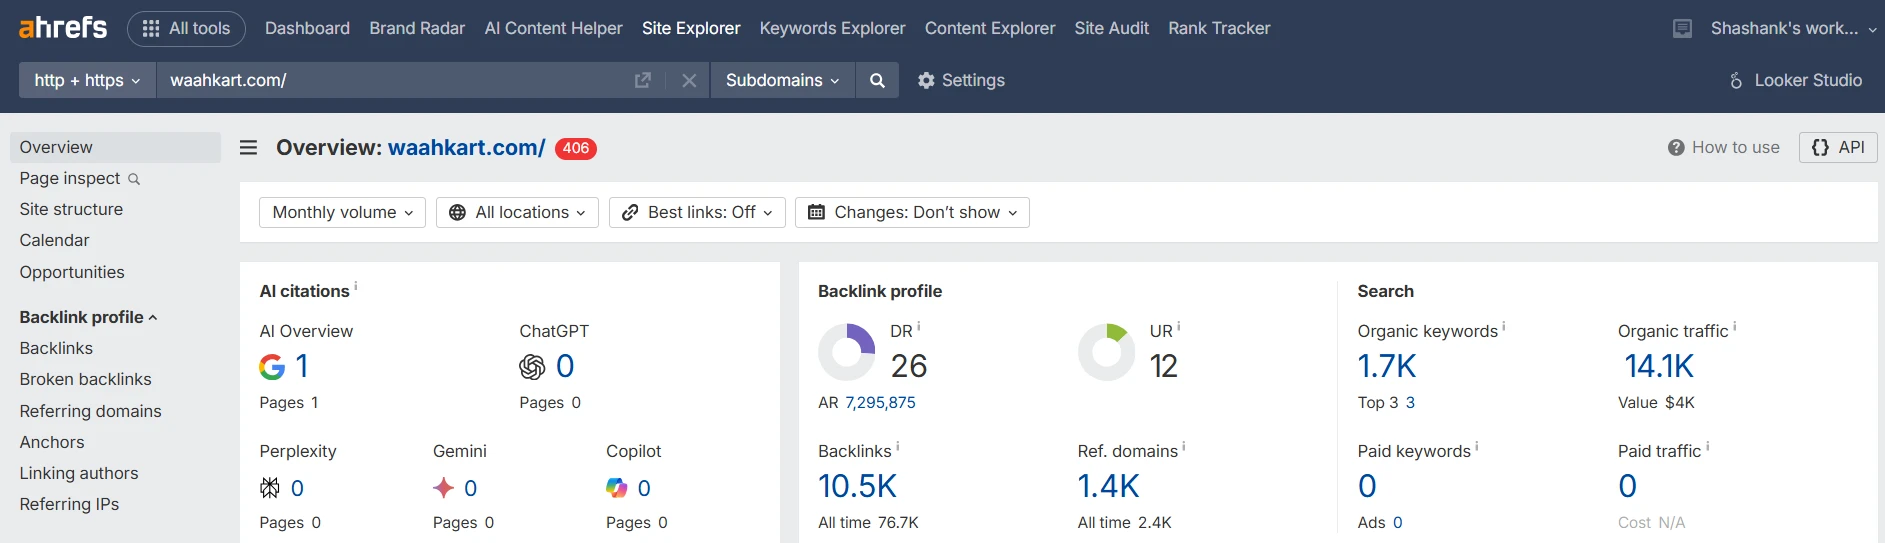Viewport: 1885px width, 543px height.
Task: Click the info icon beside Organic keywords
Action: click(x=1504, y=326)
